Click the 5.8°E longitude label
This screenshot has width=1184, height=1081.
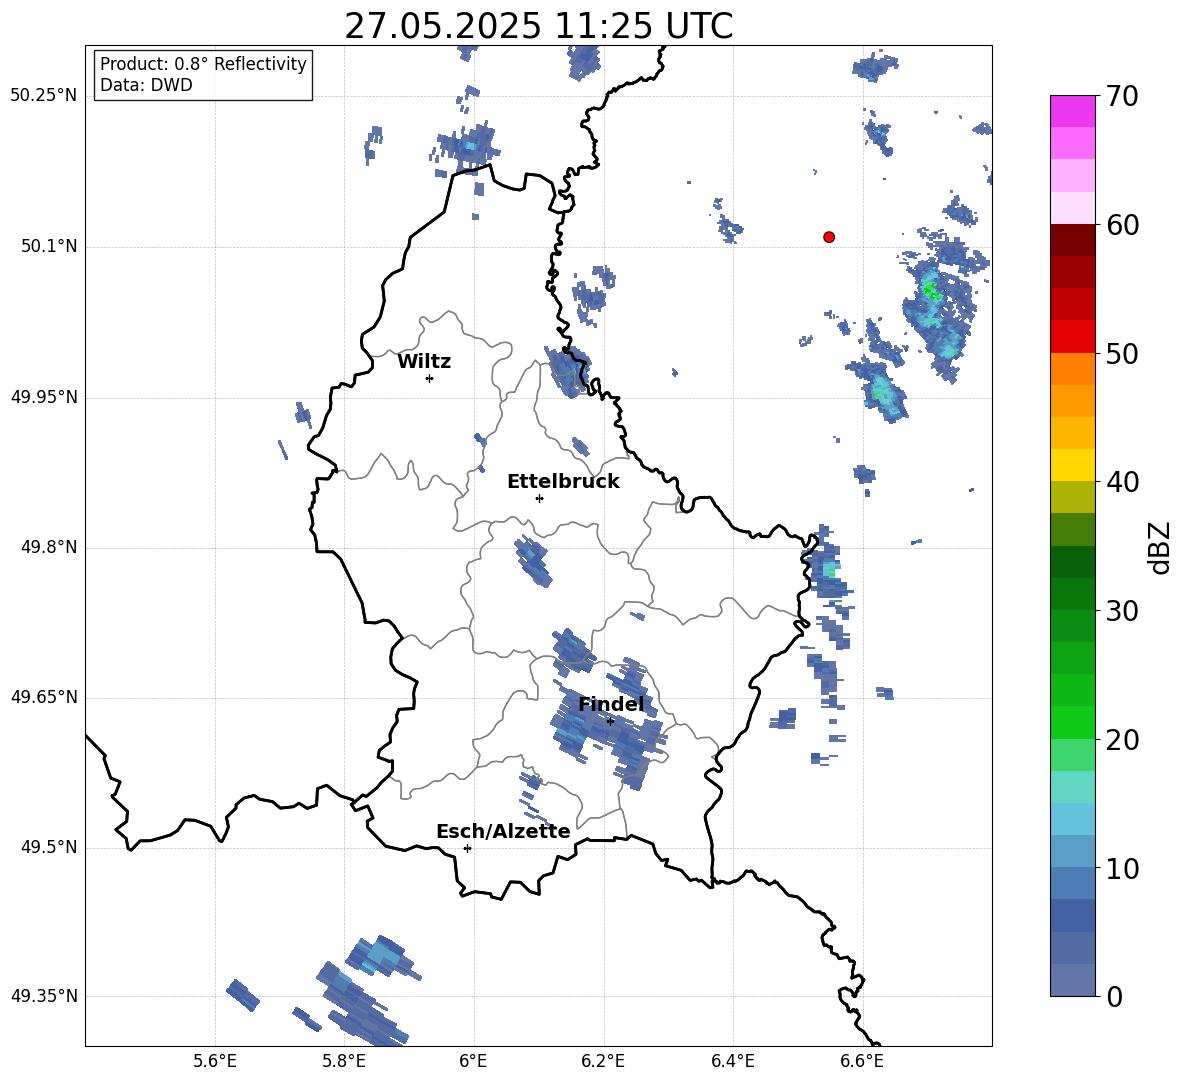coord(344,1061)
